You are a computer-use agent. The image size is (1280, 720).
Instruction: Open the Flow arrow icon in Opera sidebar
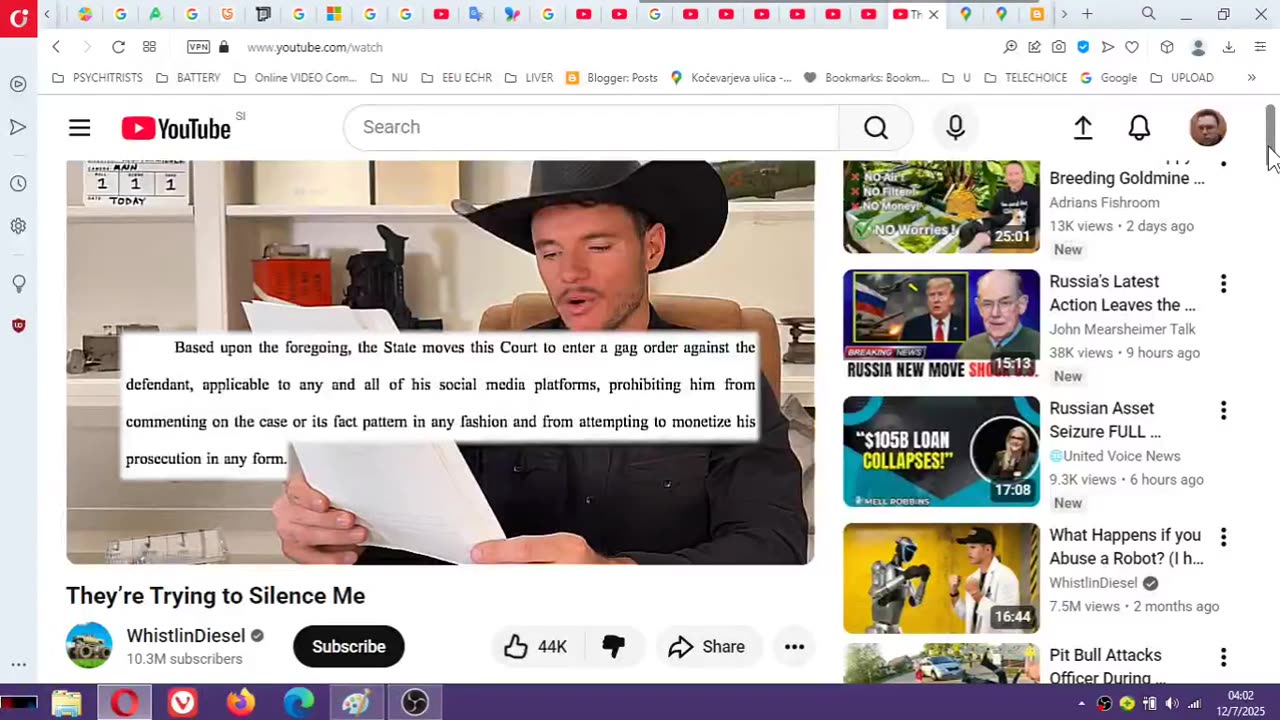[x=18, y=127]
